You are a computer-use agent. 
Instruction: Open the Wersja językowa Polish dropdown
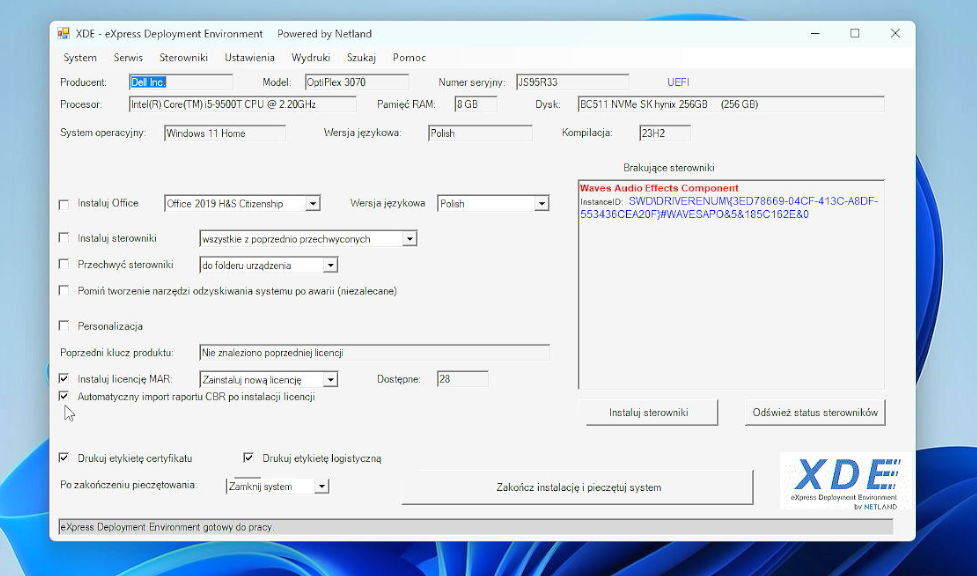pos(541,204)
